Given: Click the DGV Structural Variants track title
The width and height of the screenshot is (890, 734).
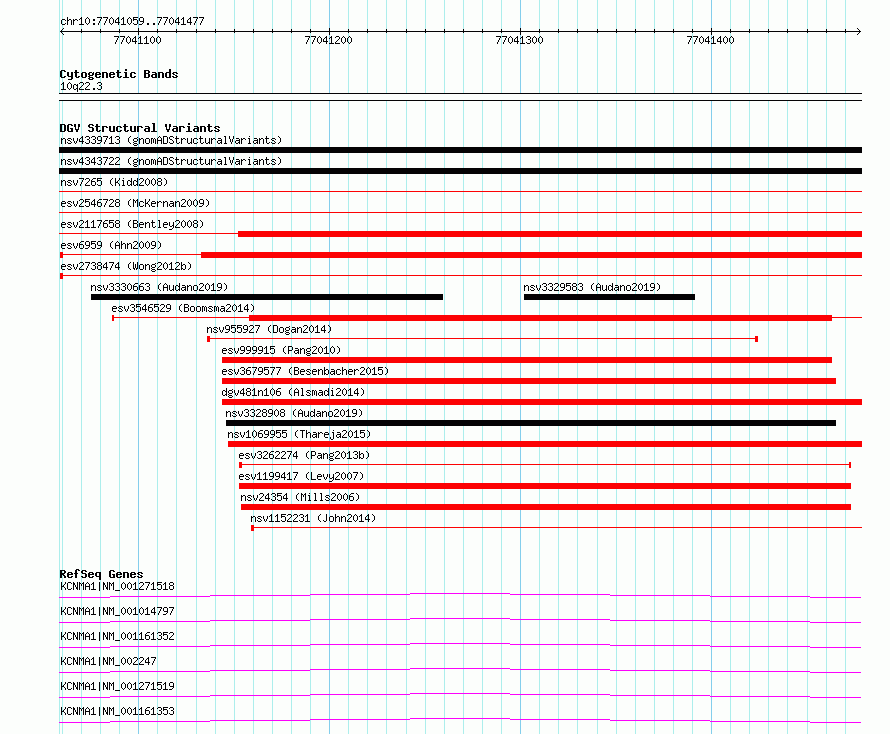Looking at the screenshot, I should coord(140,128).
